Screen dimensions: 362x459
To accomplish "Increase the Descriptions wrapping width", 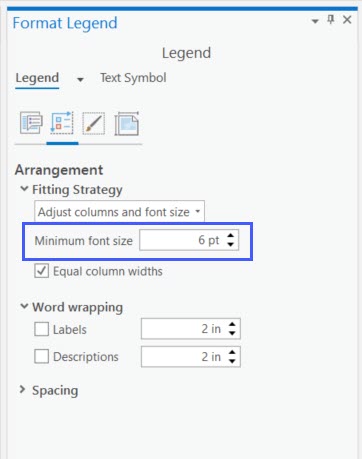I will click(x=232, y=352).
